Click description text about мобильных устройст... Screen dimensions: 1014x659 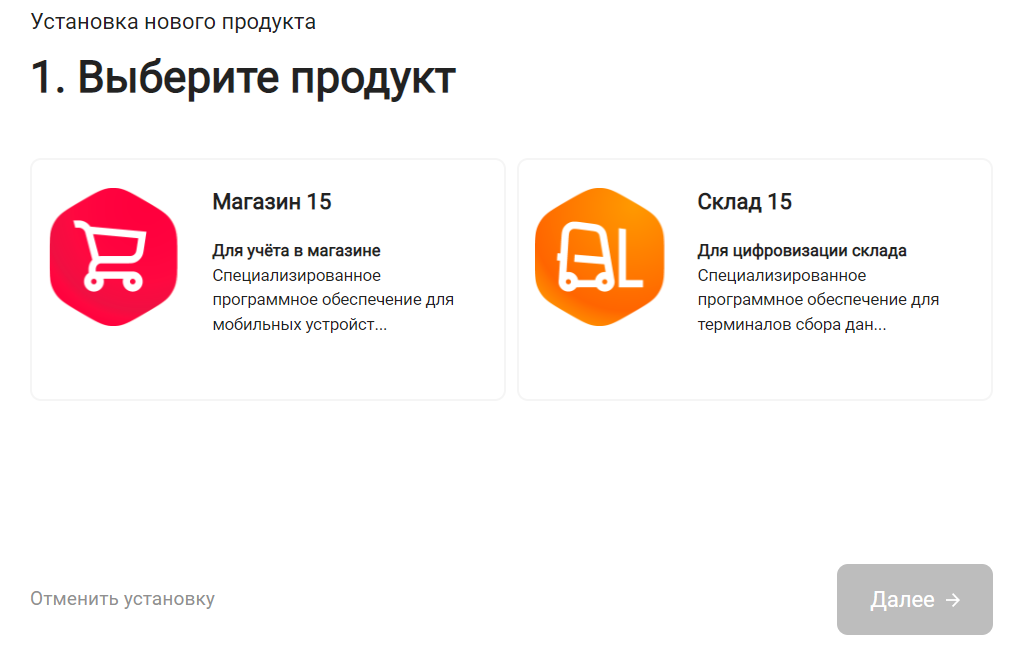333,300
